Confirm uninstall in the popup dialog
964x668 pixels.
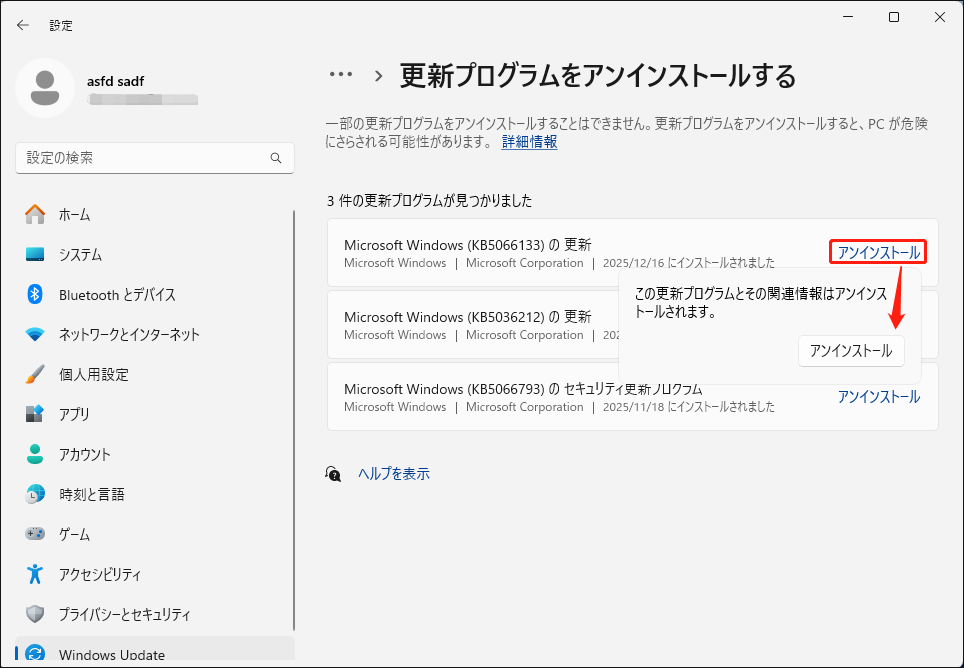(850, 351)
